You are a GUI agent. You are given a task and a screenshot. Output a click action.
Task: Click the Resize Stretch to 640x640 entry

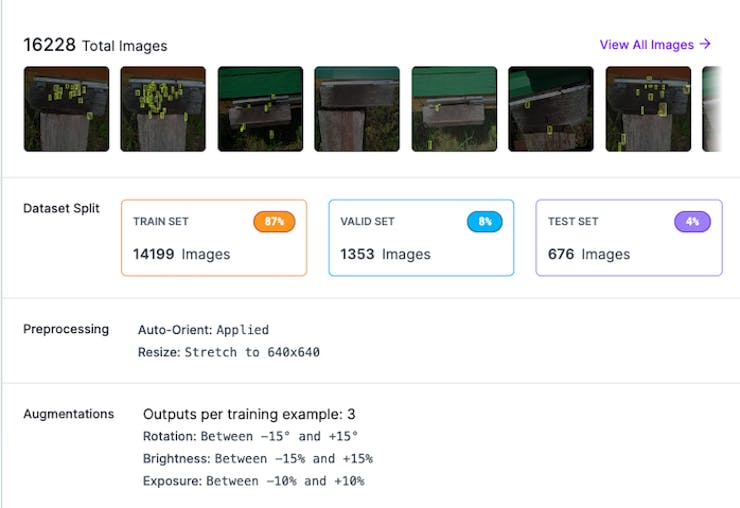coord(228,352)
